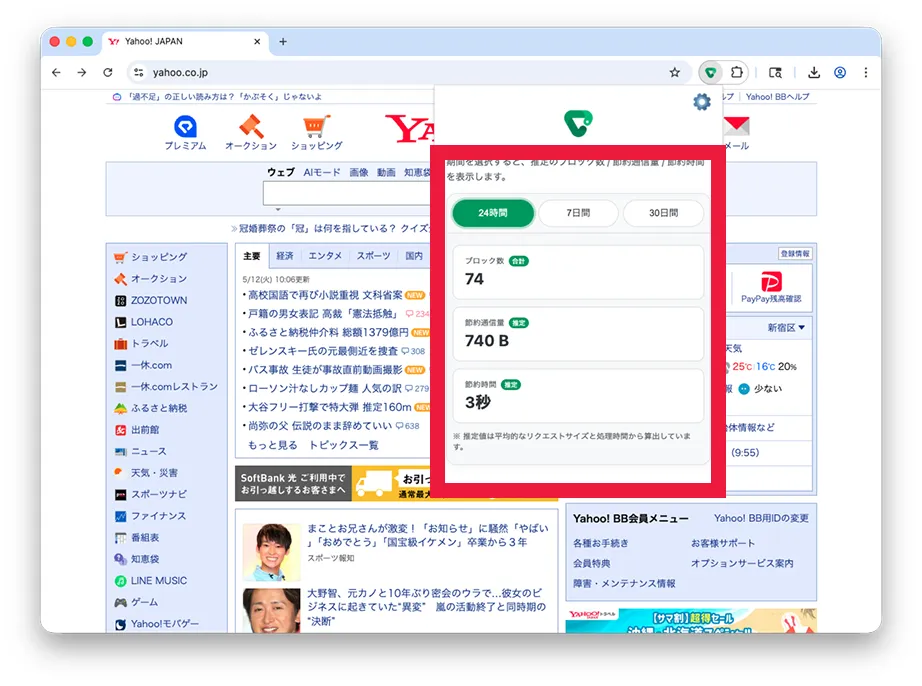Open 障害・メンテナンス情報 link

click(x=624, y=584)
